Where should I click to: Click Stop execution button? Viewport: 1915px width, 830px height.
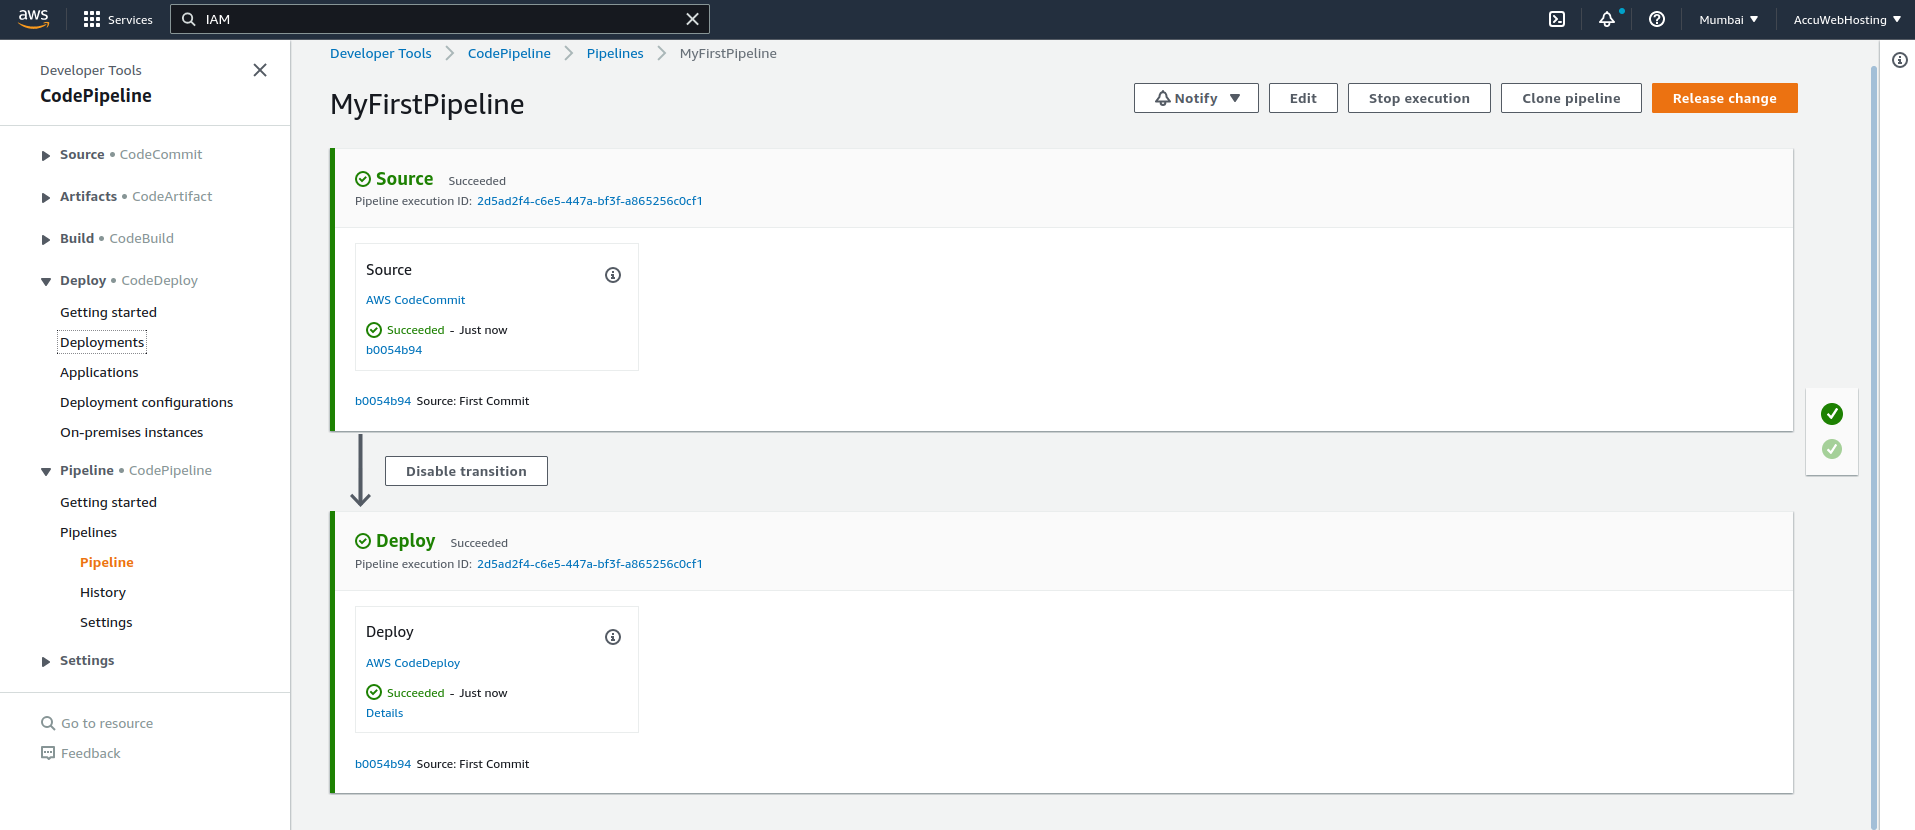tap(1419, 98)
